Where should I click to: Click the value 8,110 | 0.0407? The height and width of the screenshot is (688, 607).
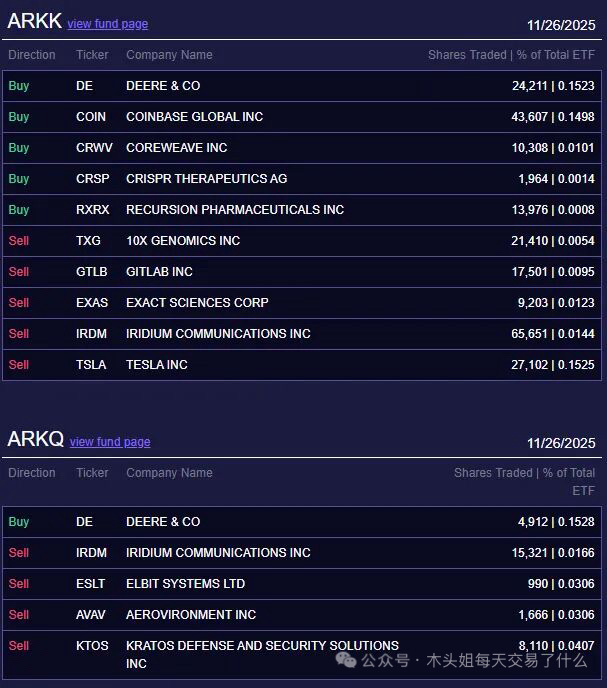pos(557,646)
